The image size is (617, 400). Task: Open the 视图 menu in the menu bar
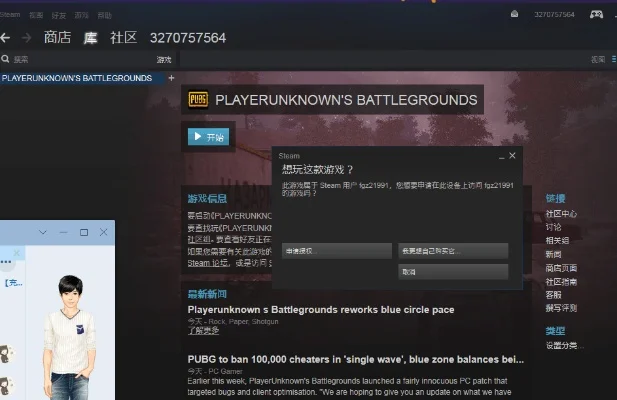36,15
